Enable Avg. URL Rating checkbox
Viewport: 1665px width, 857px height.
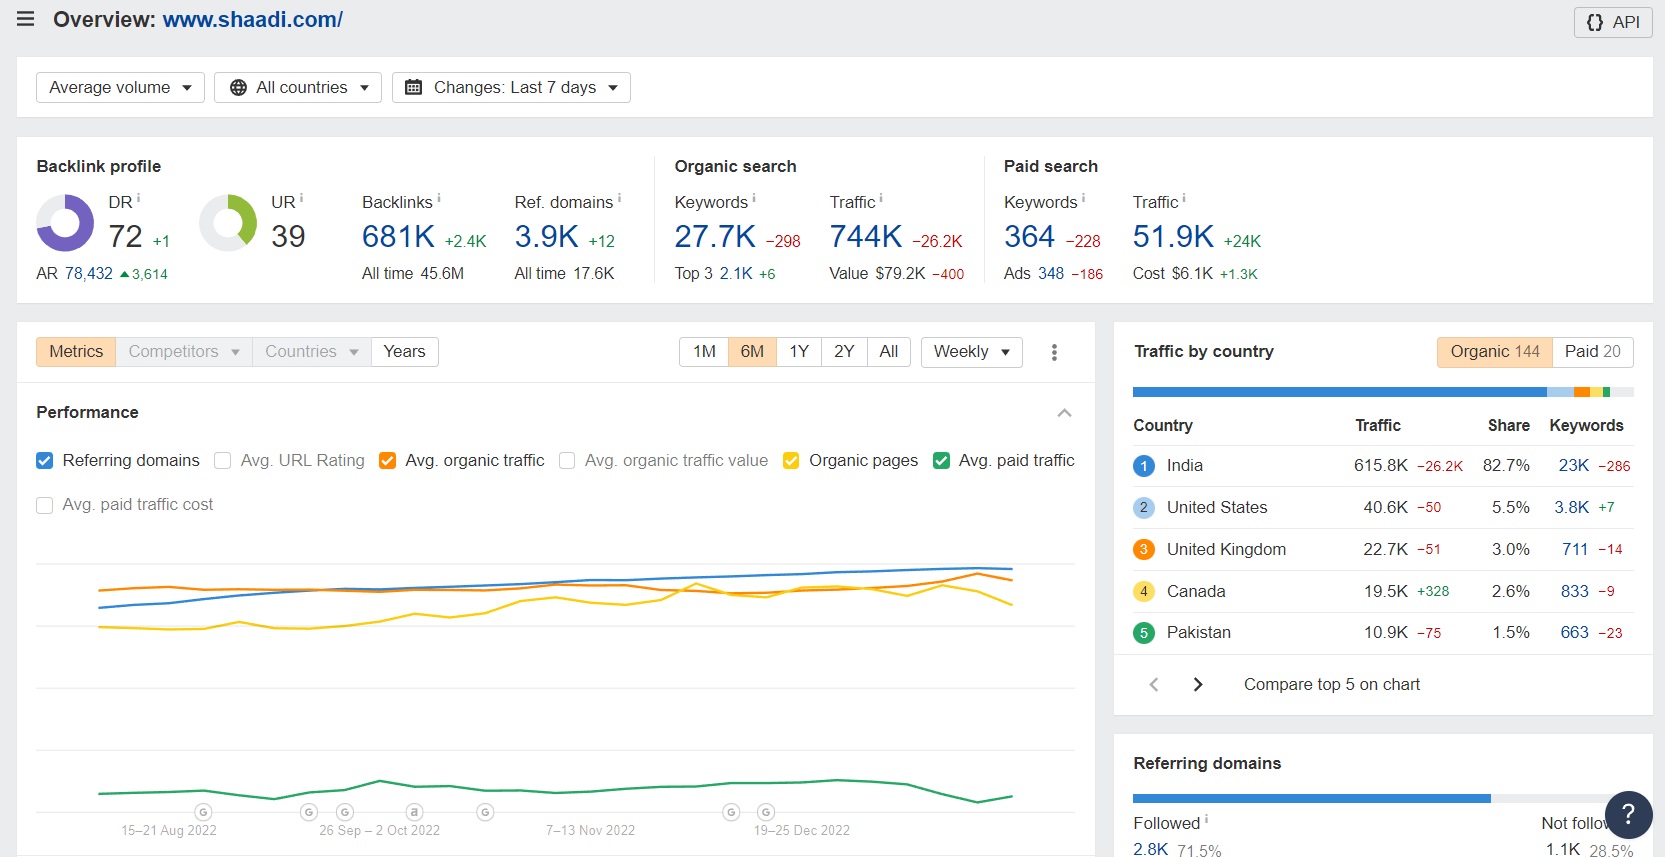tap(222, 460)
